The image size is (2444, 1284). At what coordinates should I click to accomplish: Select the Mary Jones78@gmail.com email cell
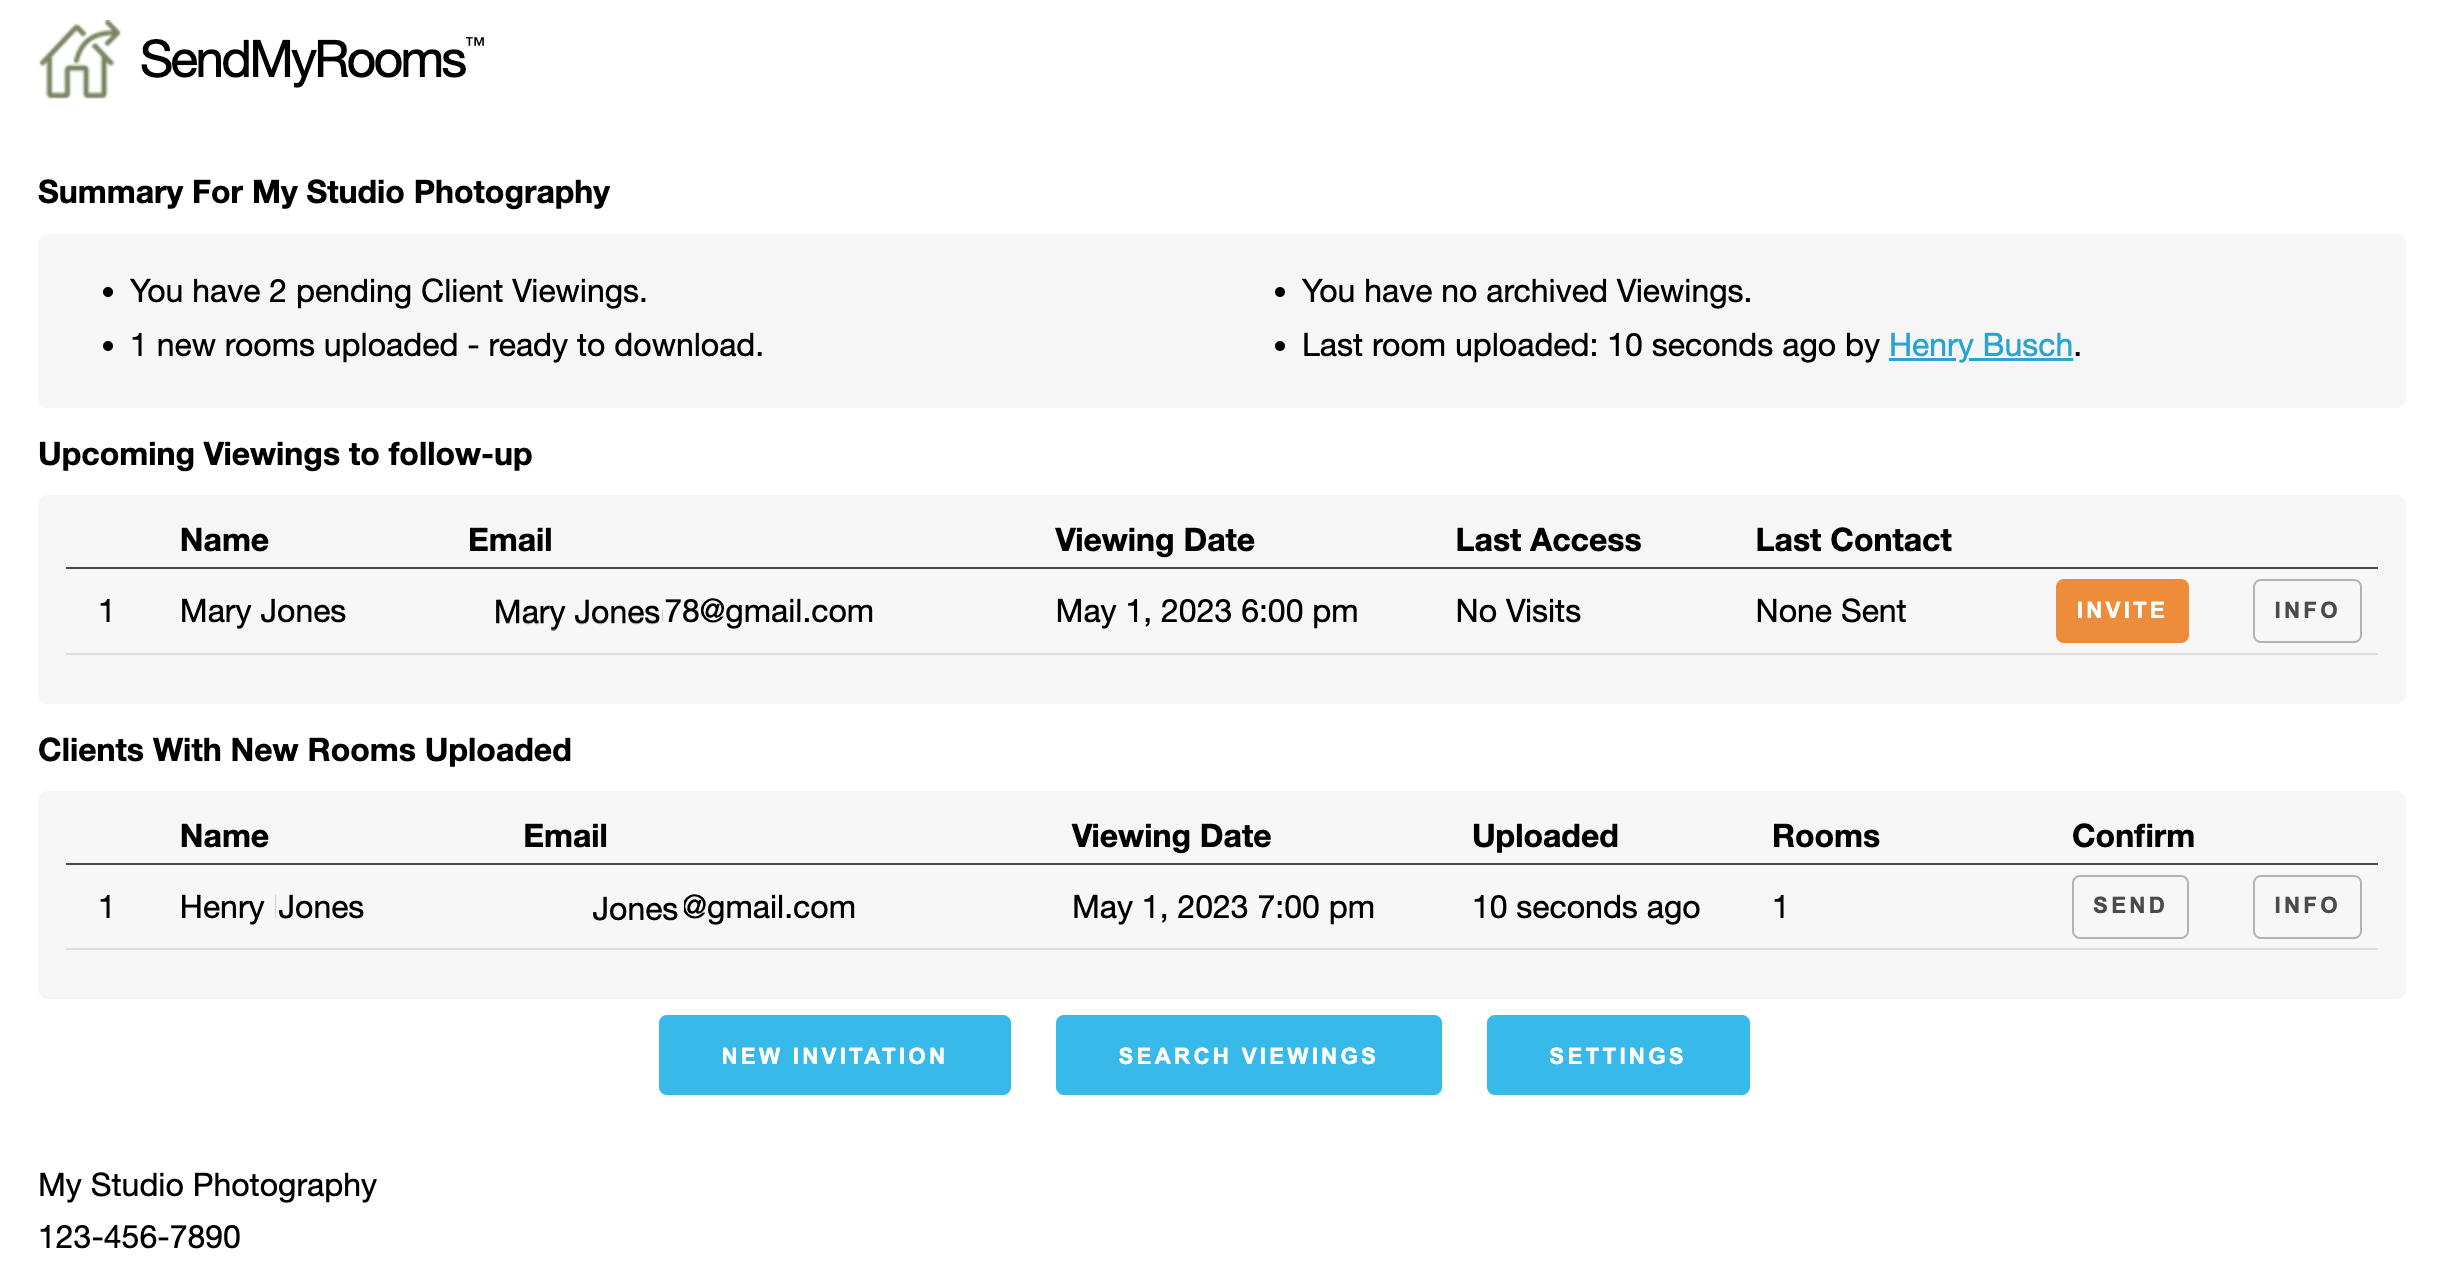point(683,611)
